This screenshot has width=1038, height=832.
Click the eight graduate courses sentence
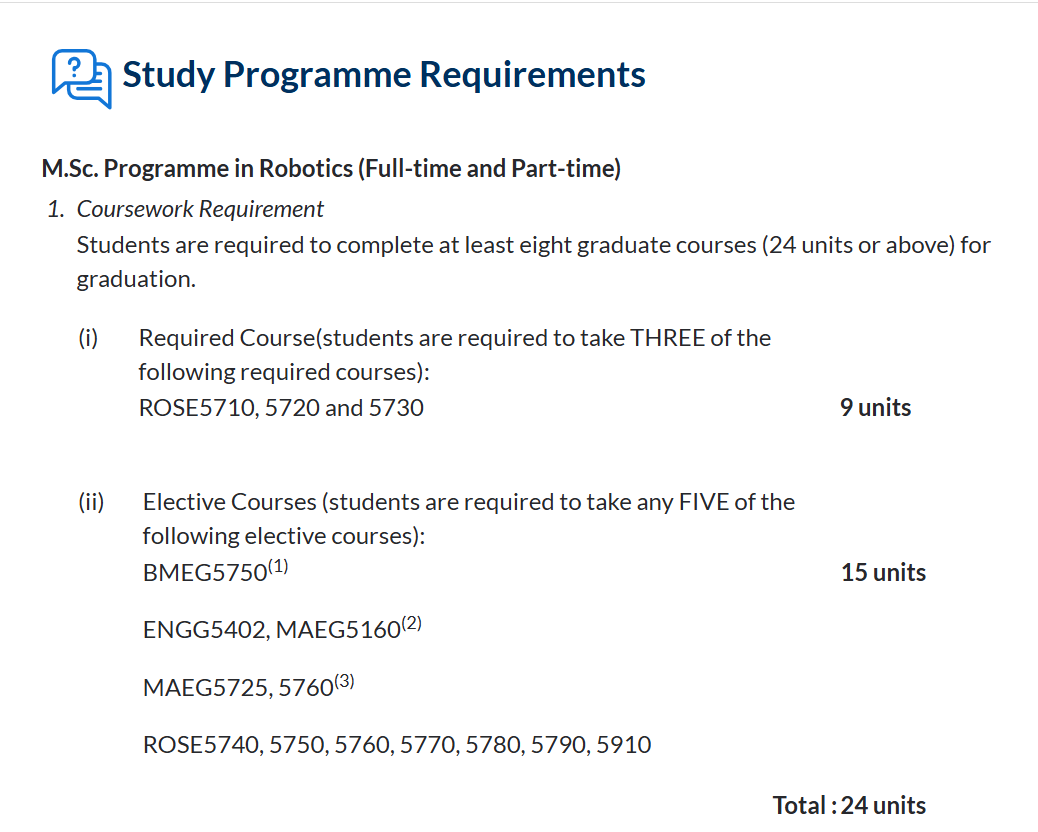click(533, 246)
